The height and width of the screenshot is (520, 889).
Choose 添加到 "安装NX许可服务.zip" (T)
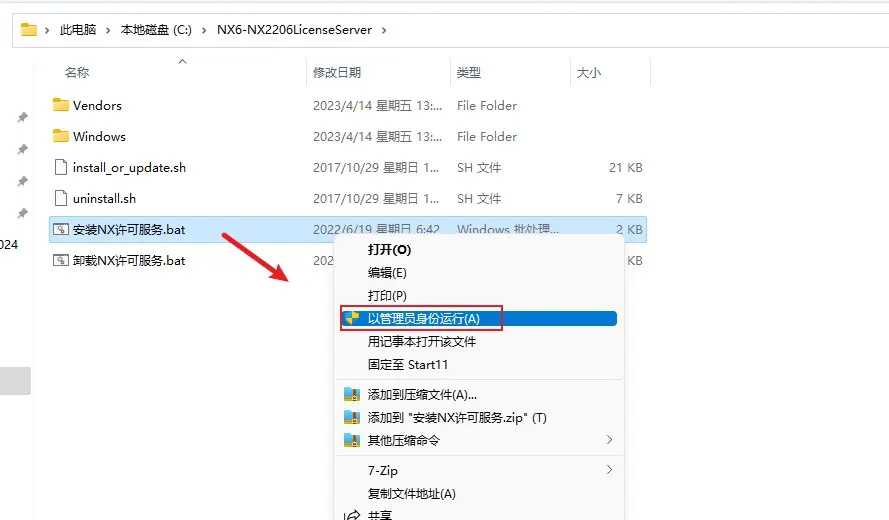pyautogui.click(x=457, y=418)
